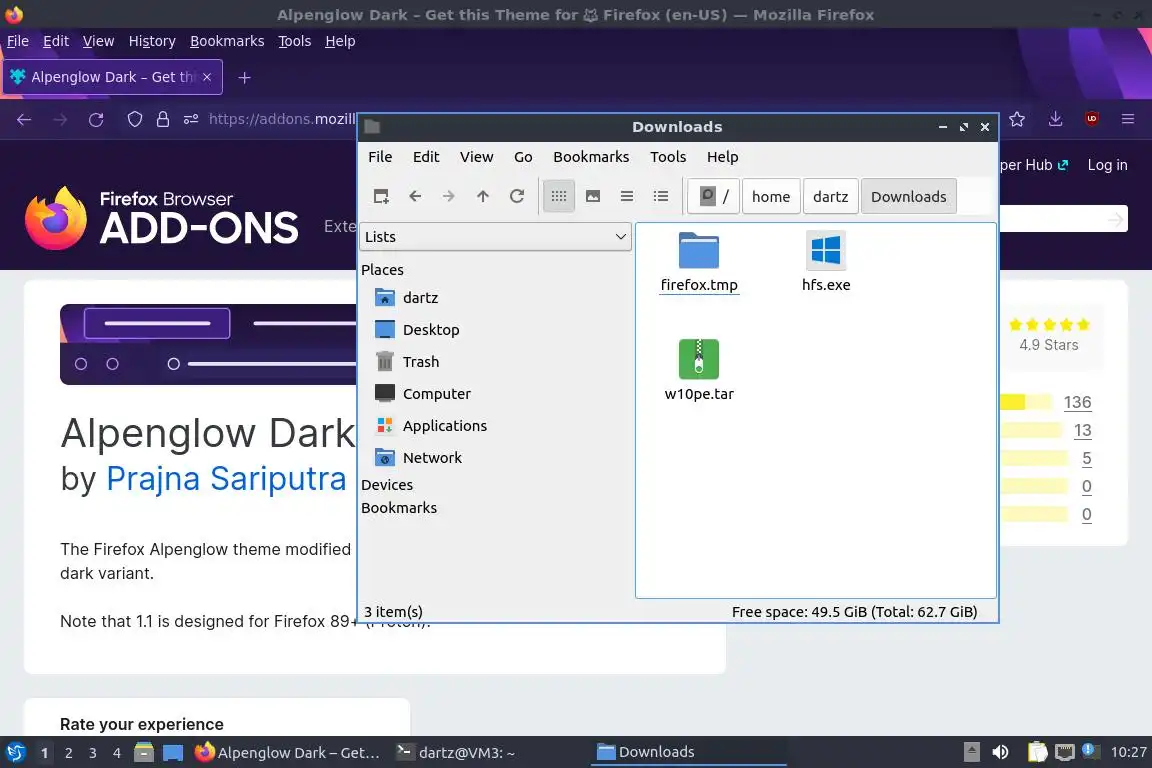Click the five-star rating bar

coord(1026,402)
